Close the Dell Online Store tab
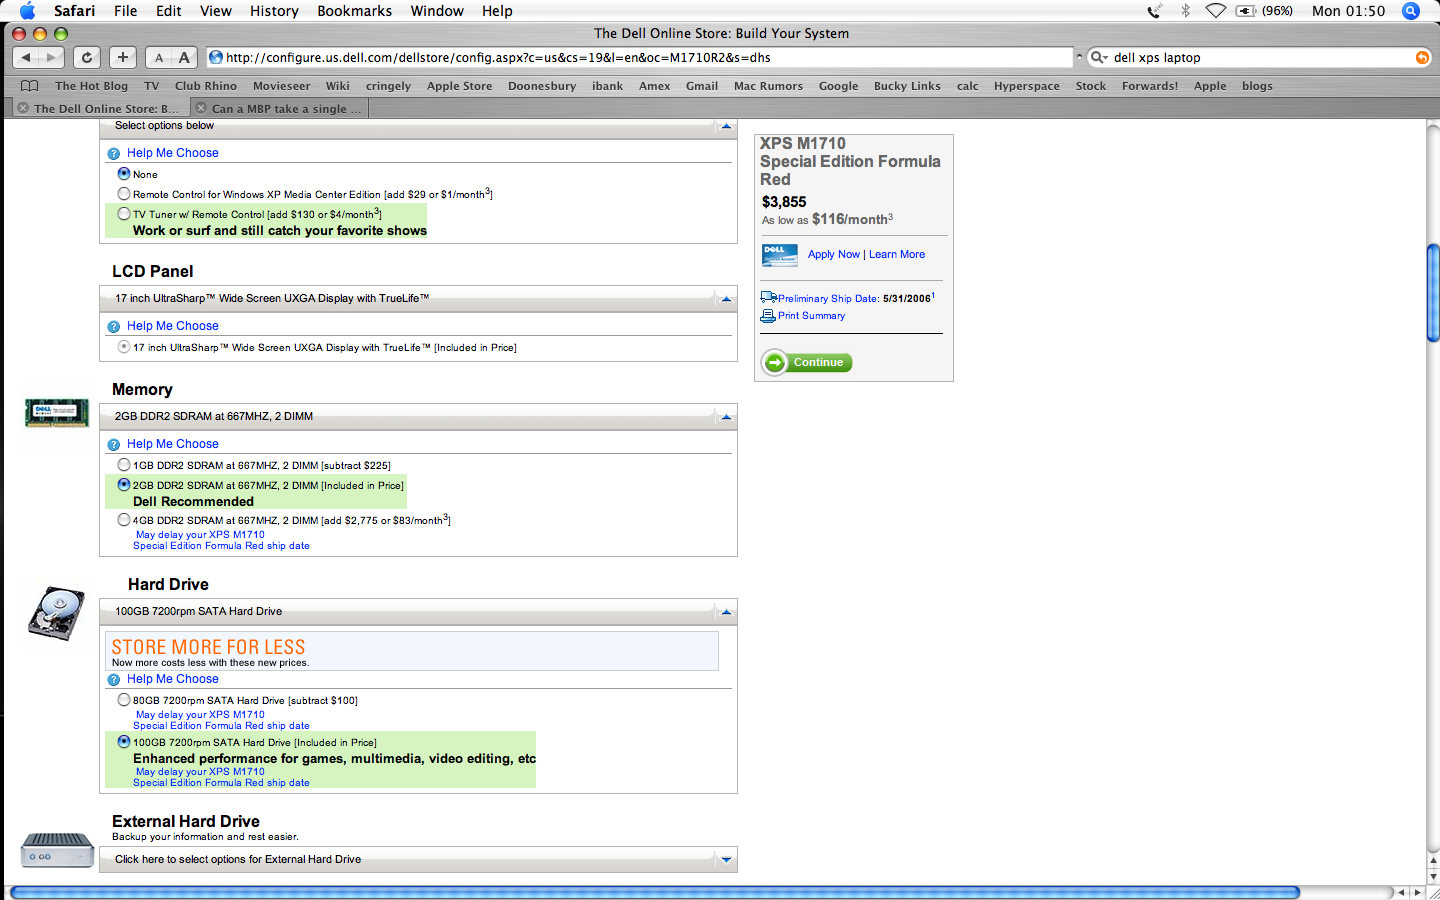 [x=23, y=108]
